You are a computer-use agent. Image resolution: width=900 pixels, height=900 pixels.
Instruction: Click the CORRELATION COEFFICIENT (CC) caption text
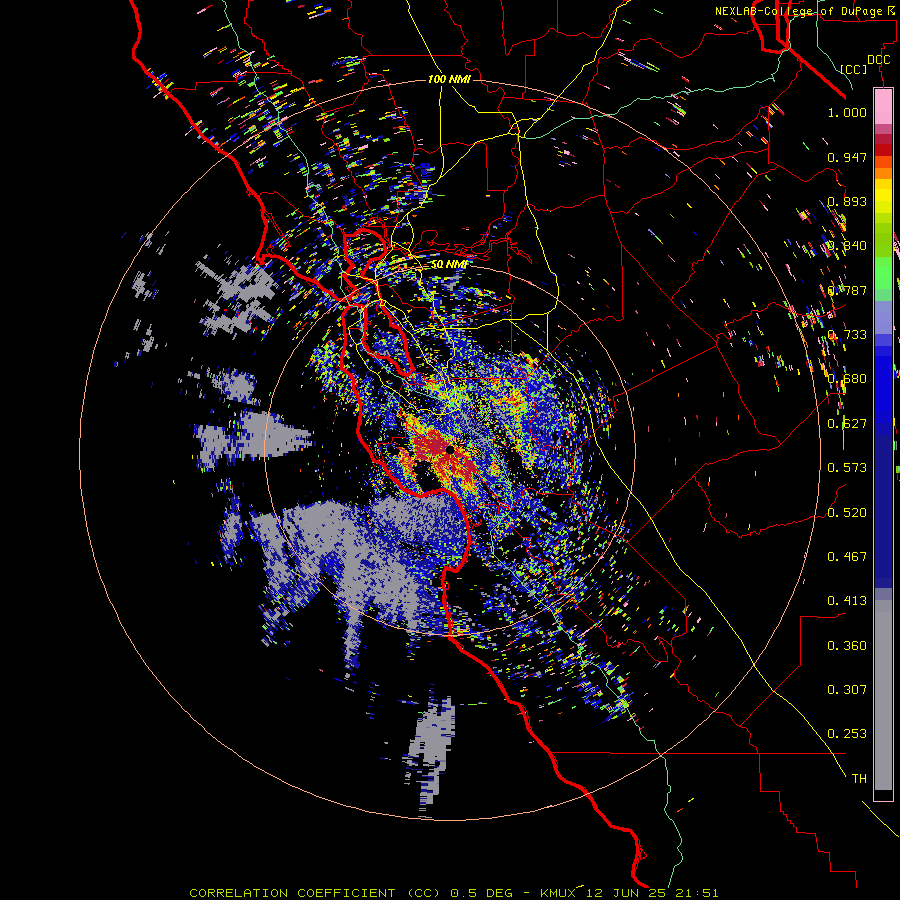(x=315, y=893)
